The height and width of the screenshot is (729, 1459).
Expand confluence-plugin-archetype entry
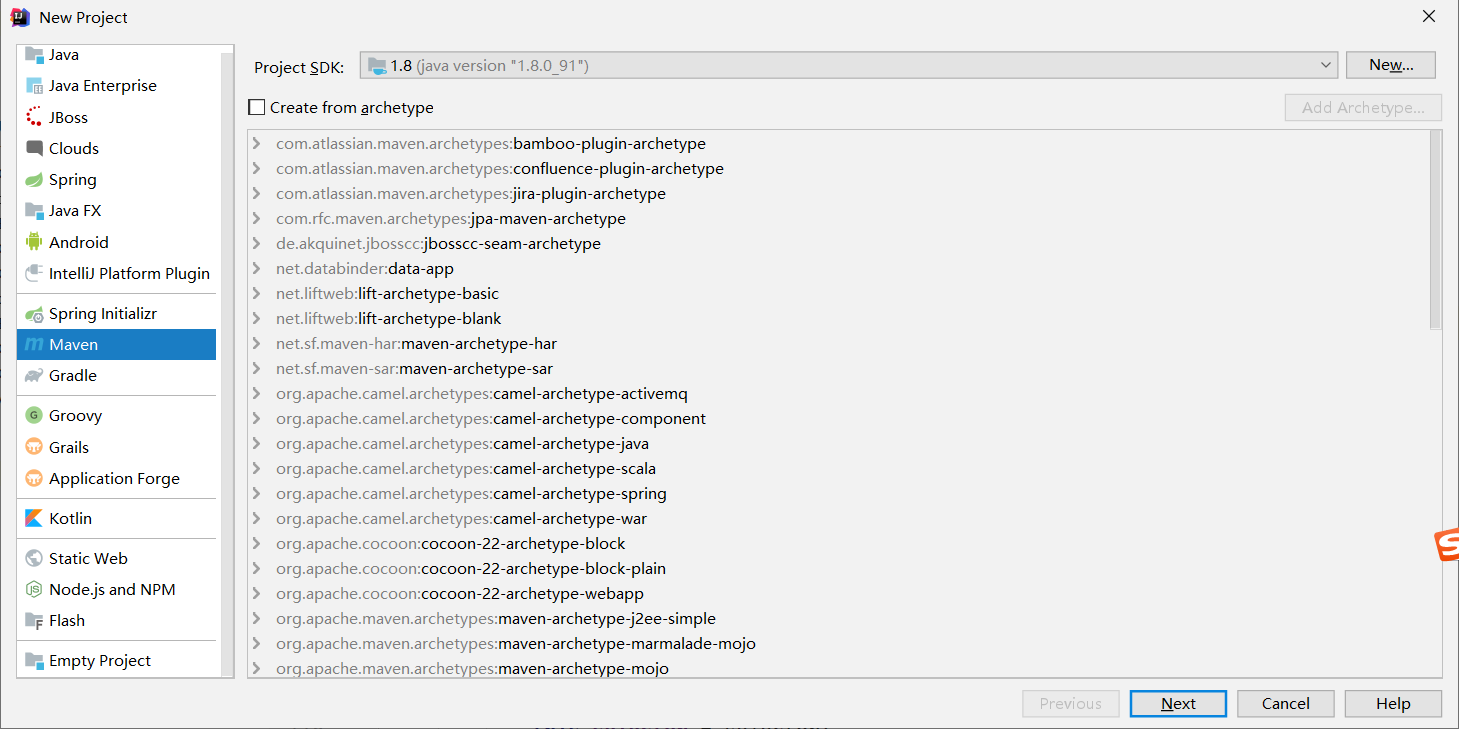(258, 169)
